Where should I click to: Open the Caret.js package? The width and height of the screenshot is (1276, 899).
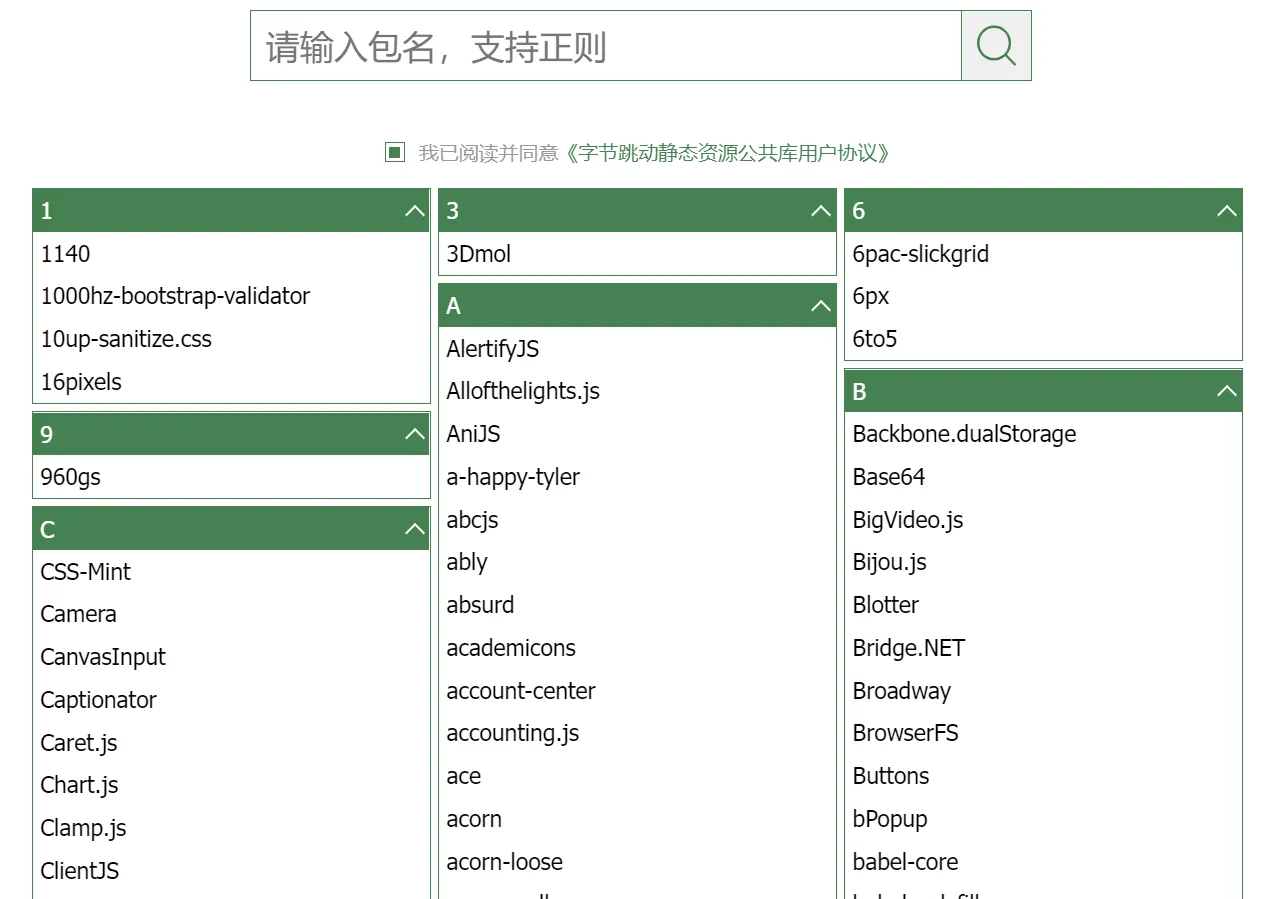click(x=79, y=743)
